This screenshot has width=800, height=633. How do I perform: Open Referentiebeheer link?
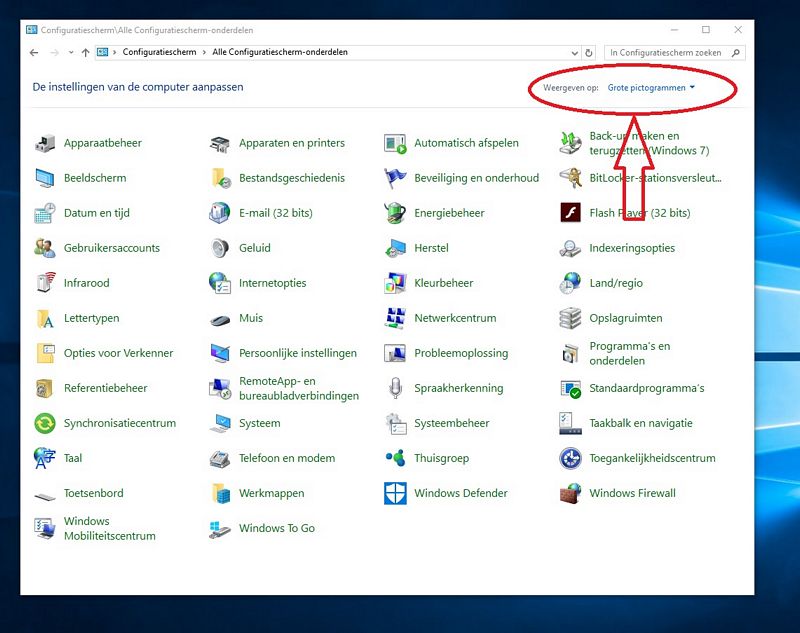point(105,388)
